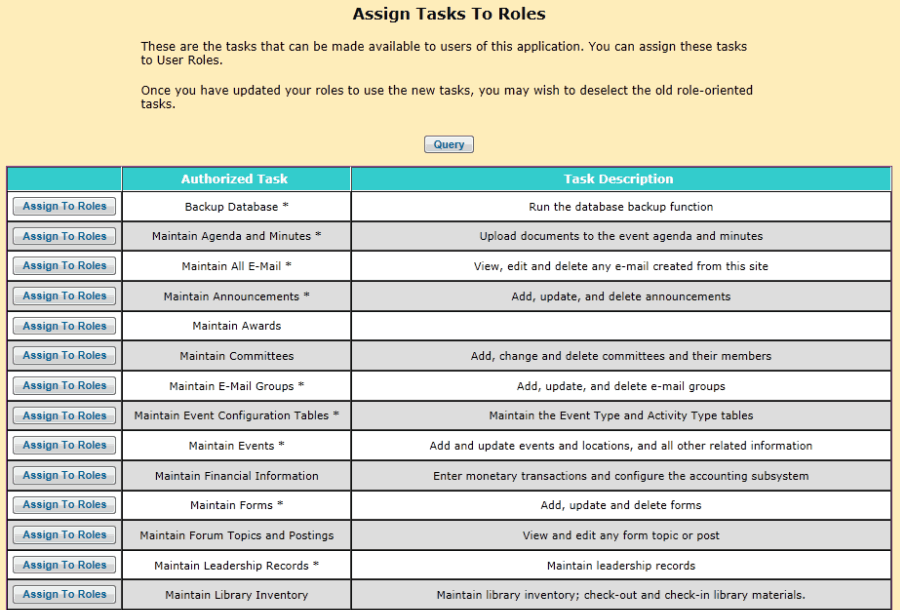900x610 pixels.
Task: Click the 'Maintain Events *' task cell
Action: pos(236,446)
